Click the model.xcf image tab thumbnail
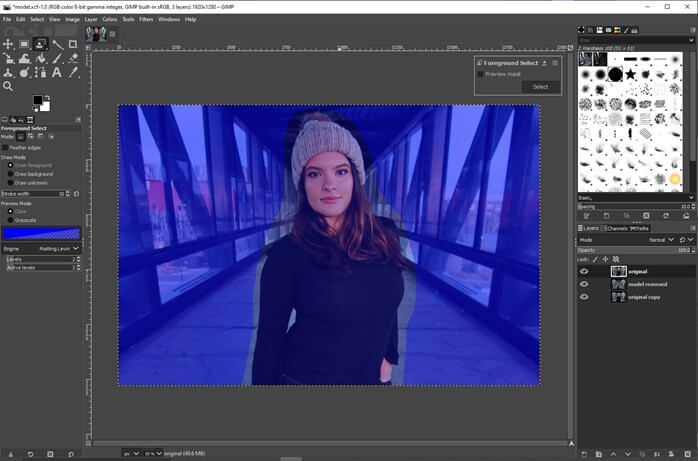Screen dimensions: 698x461 (x=96, y=34)
